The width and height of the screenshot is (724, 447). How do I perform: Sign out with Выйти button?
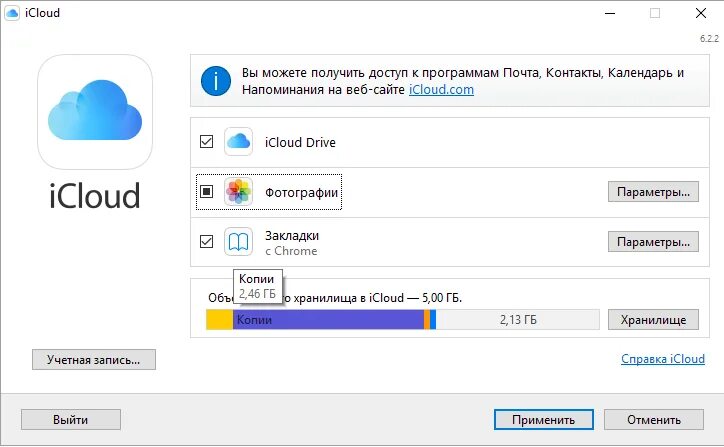pos(71,420)
